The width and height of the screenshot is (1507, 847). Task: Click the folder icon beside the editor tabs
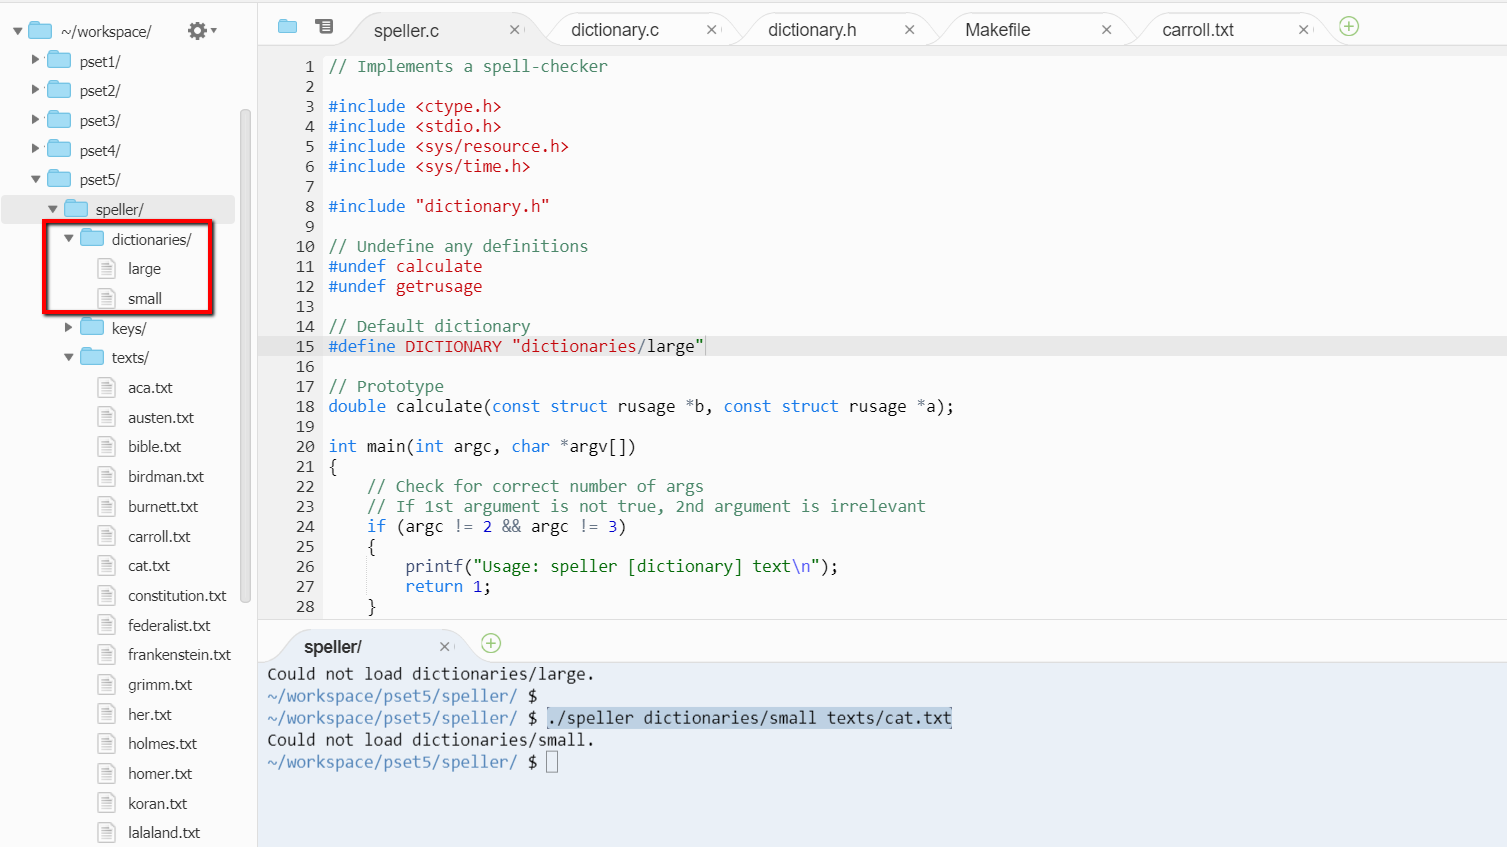(288, 27)
